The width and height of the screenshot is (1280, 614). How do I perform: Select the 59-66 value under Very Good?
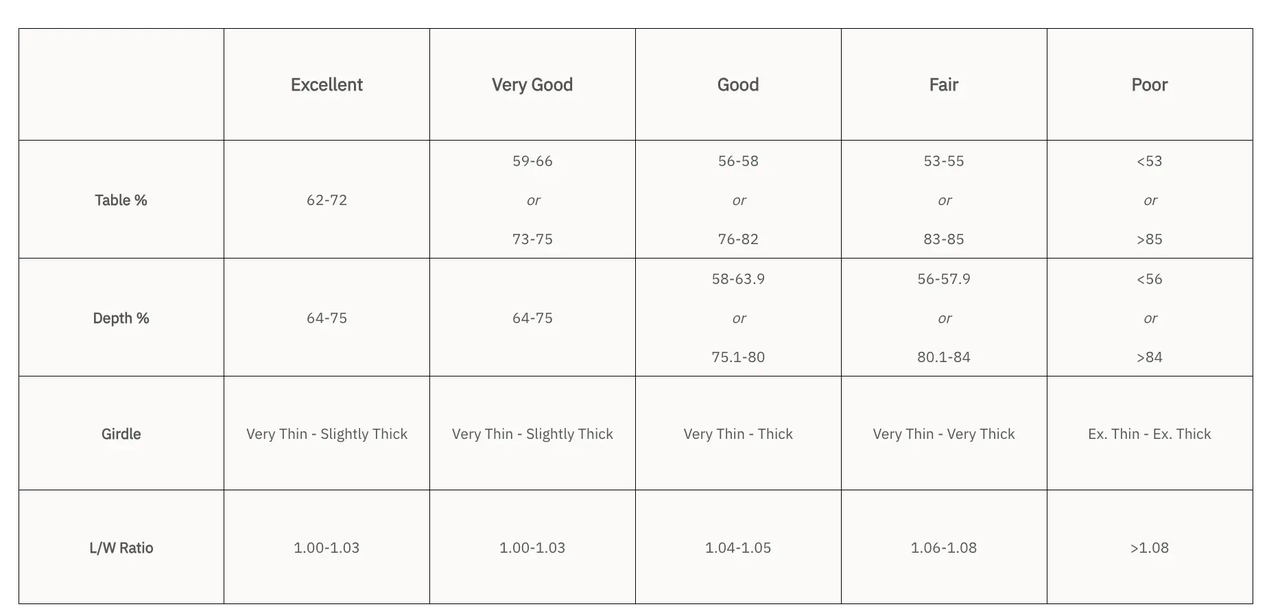click(x=532, y=161)
